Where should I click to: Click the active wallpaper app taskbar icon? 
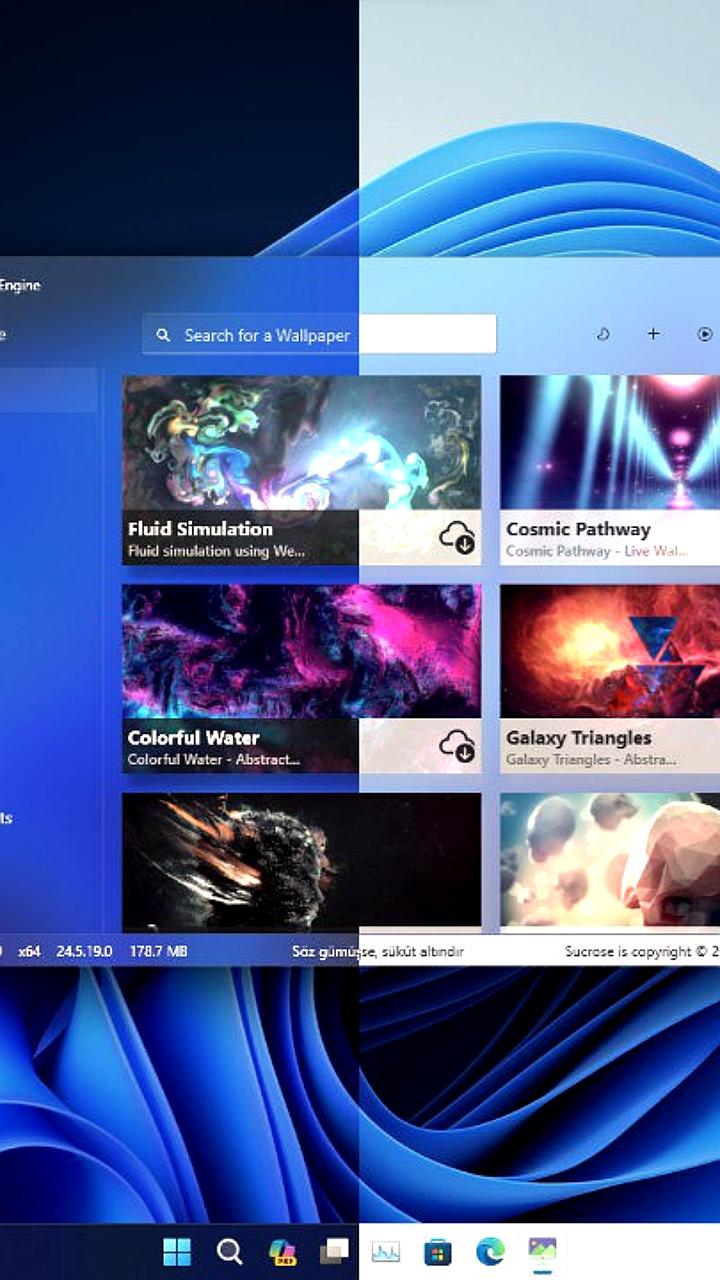[x=542, y=1250]
